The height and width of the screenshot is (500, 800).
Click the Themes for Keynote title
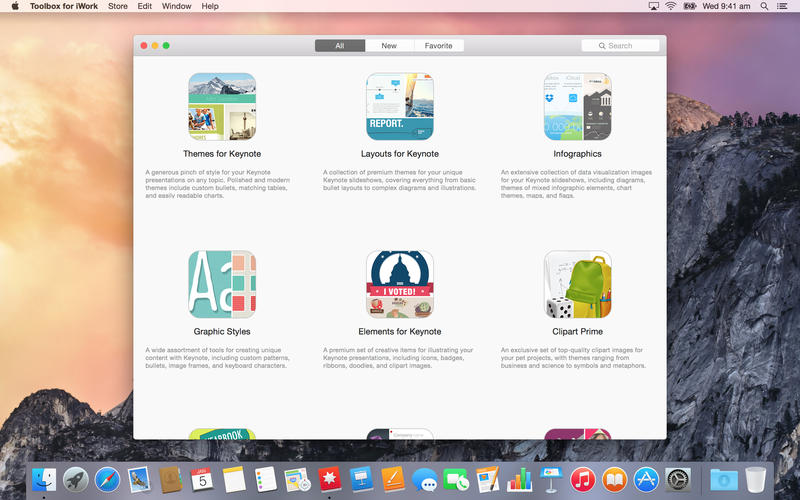pyautogui.click(x=222, y=154)
